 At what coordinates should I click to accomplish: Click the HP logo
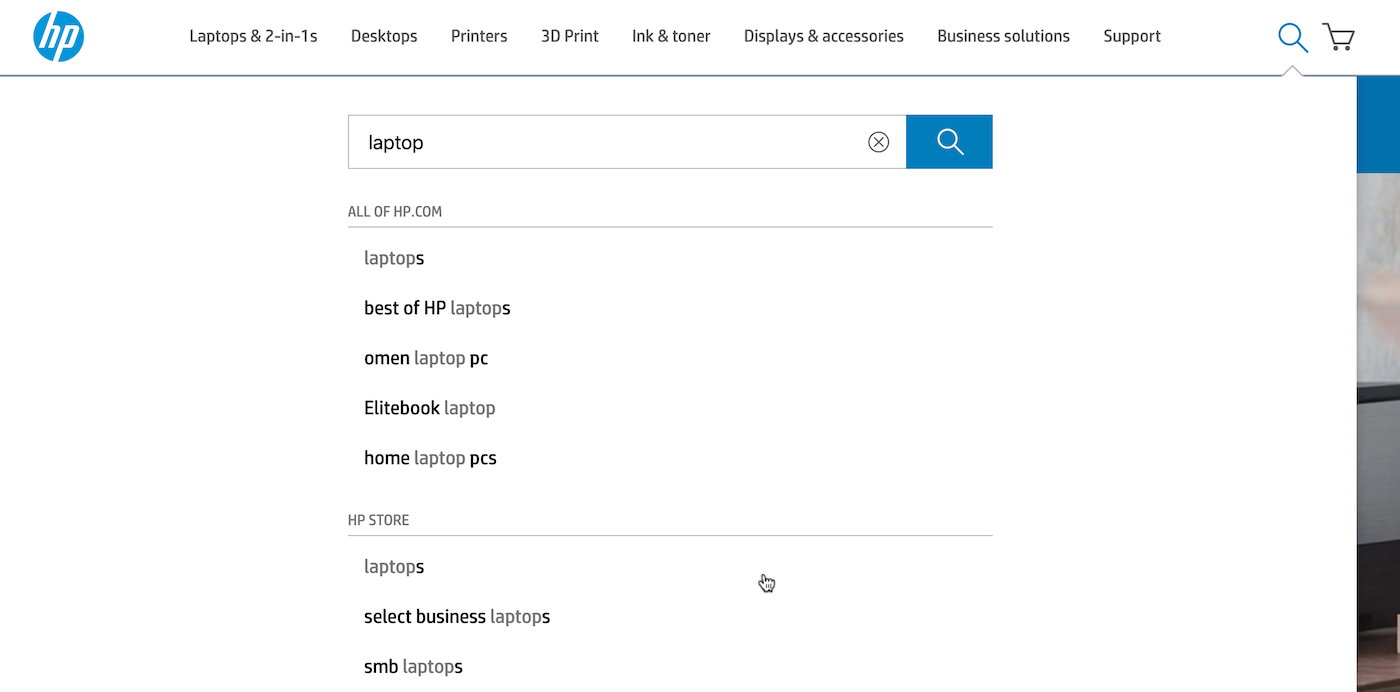click(x=58, y=36)
